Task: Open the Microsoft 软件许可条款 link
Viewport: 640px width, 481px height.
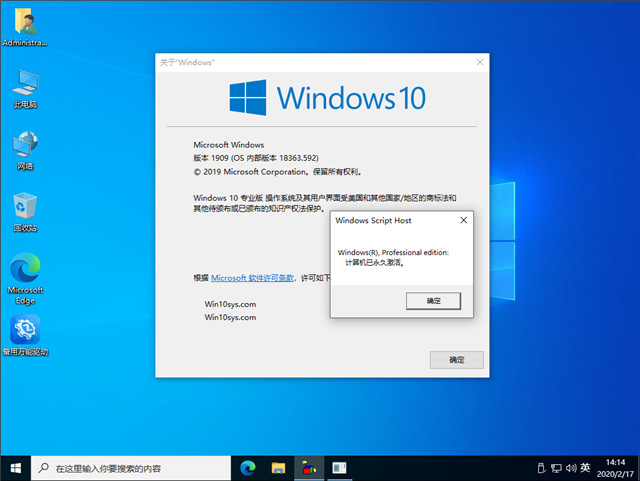Action: 252,278
